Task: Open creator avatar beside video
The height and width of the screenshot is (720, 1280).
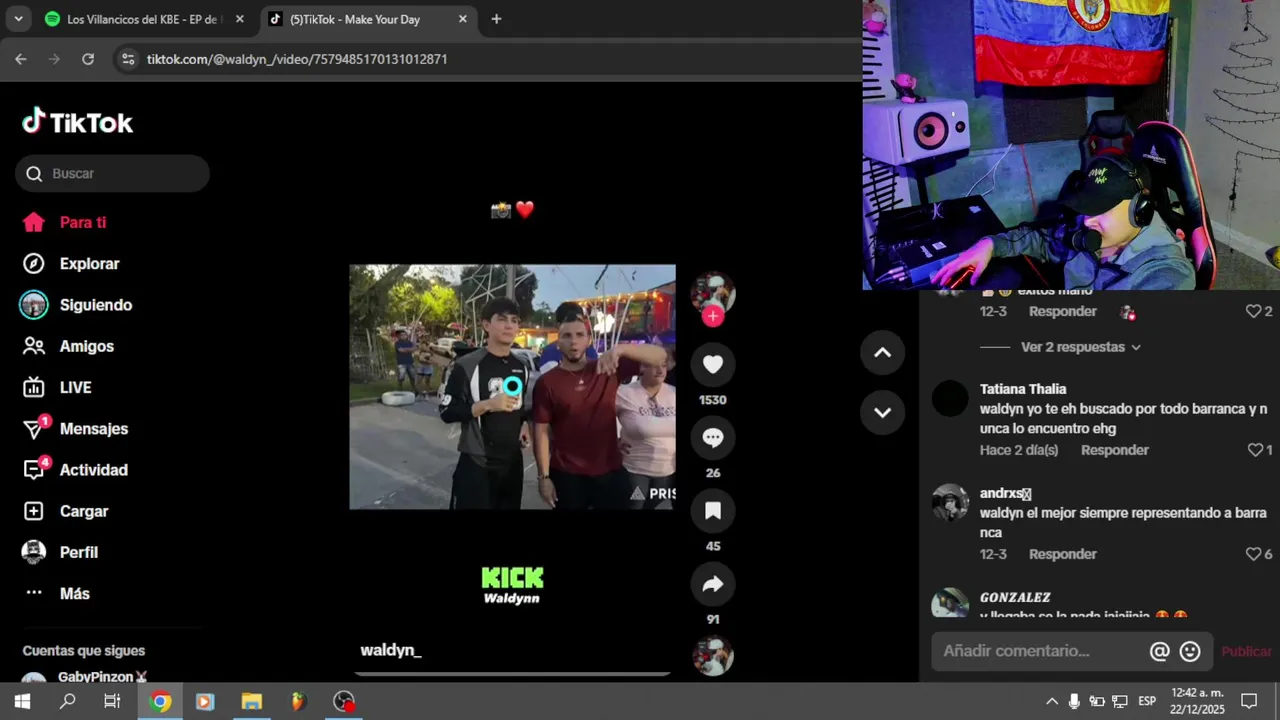Action: (x=712, y=292)
